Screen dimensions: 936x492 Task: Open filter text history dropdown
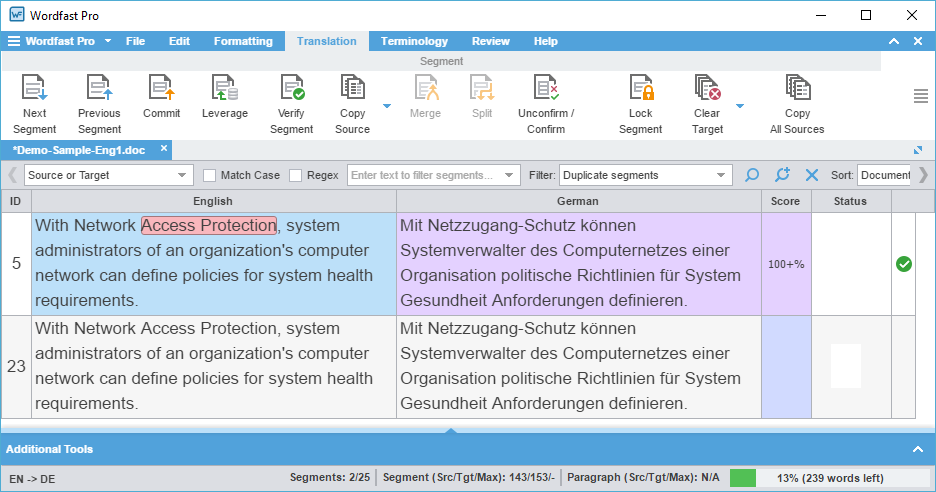coord(509,175)
